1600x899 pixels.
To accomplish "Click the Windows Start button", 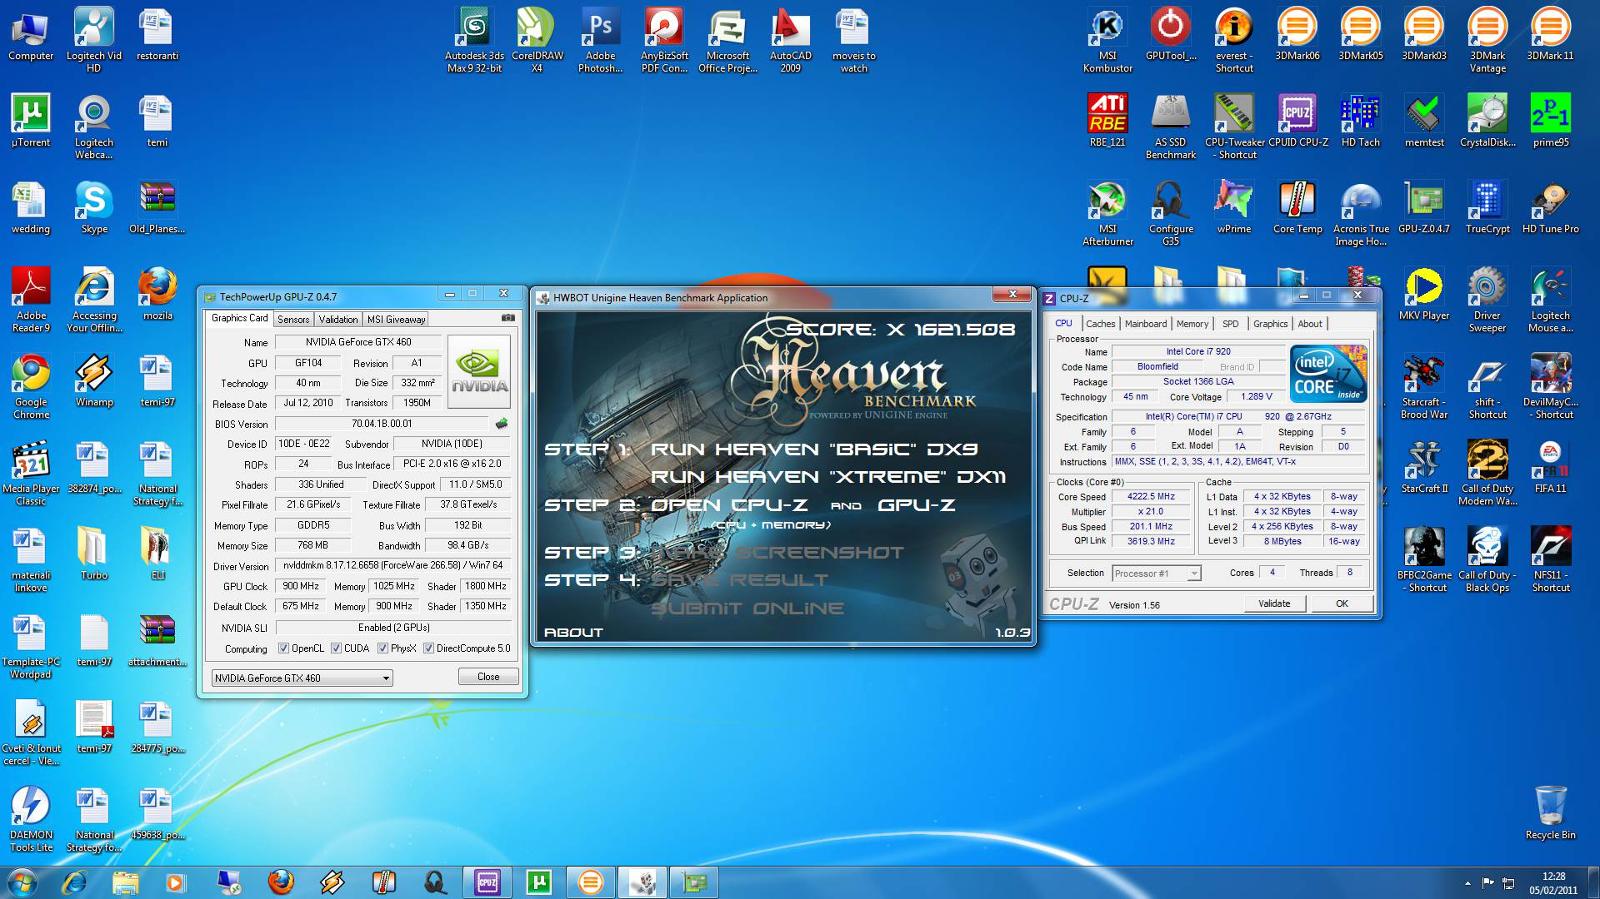I will click(22, 882).
